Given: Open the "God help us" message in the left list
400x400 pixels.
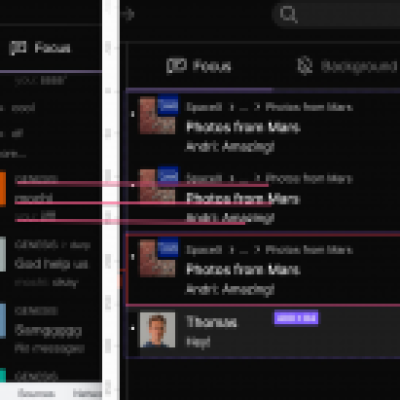Looking at the screenshot, I should pyautogui.click(x=51, y=264).
